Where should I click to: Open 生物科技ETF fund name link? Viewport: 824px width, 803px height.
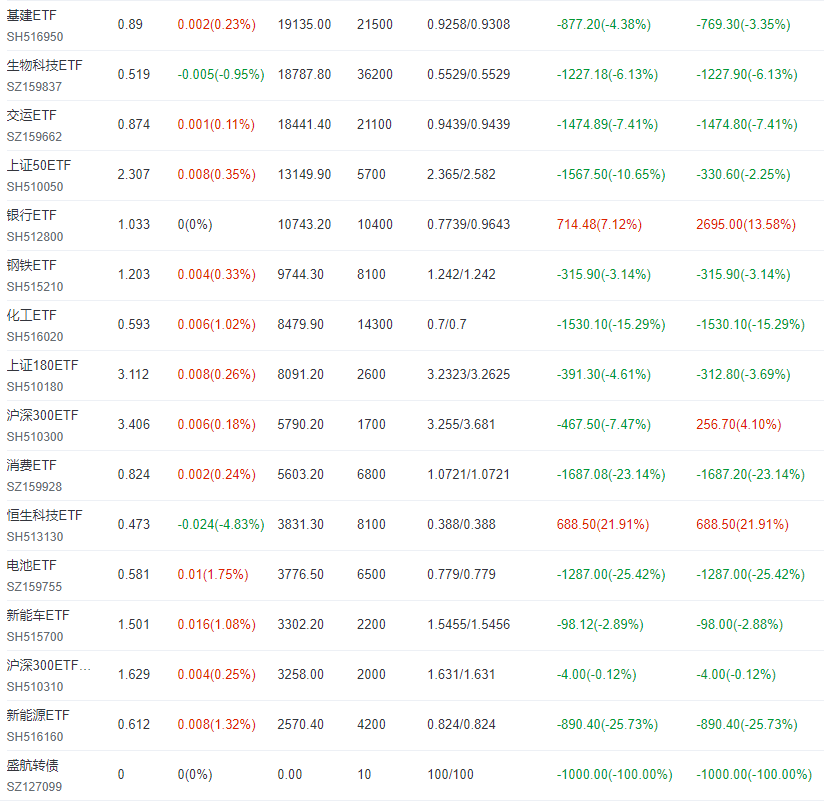click(45, 66)
